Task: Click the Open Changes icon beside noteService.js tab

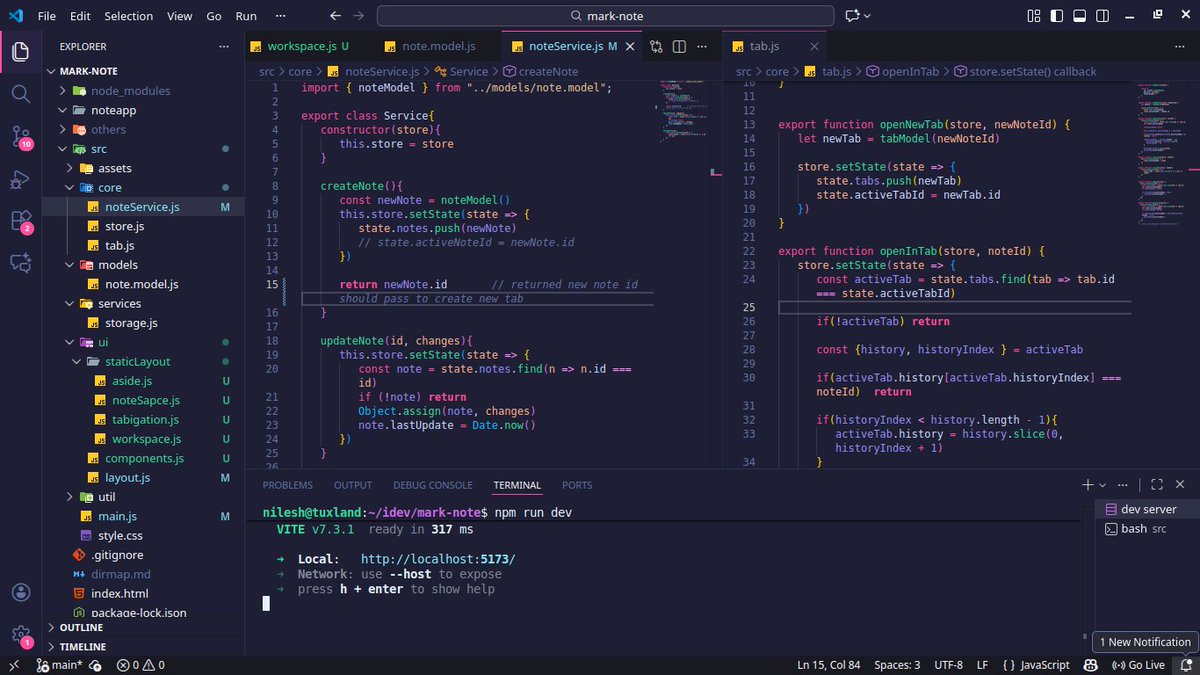Action: [x=656, y=47]
